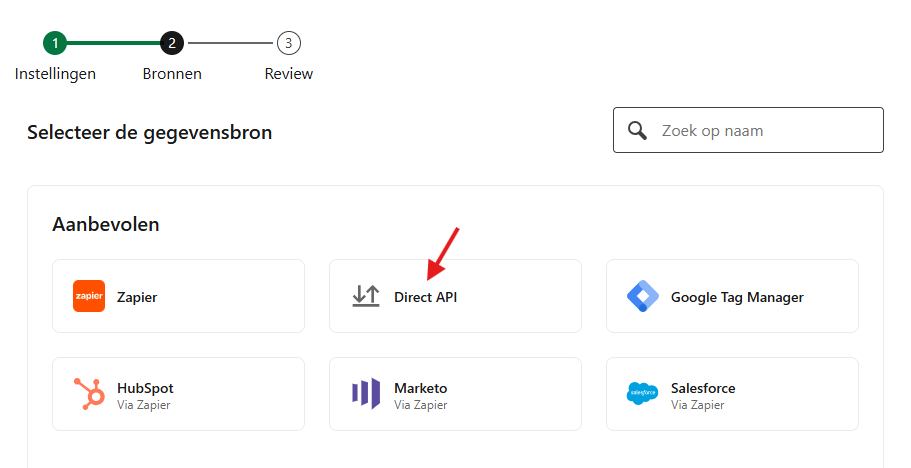Screen dimensions: 911x468
Task: Select the Direct API text label
Action: coord(425,297)
